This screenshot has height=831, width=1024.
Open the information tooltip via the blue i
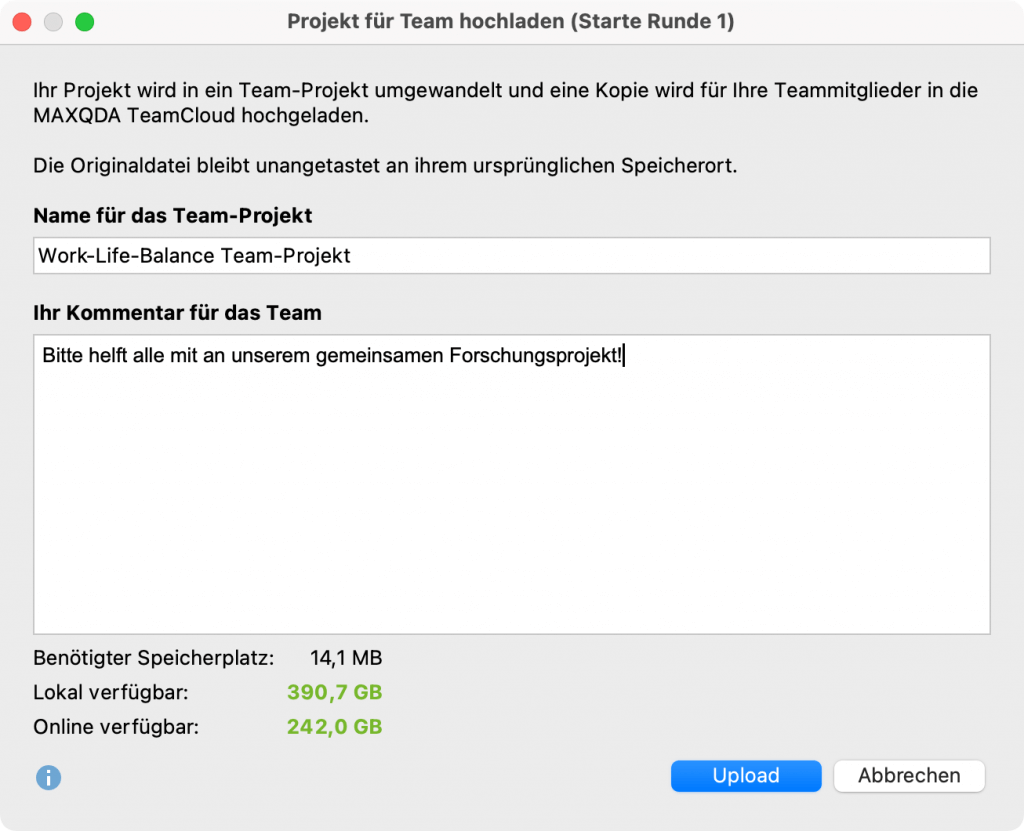[x=47, y=777]
